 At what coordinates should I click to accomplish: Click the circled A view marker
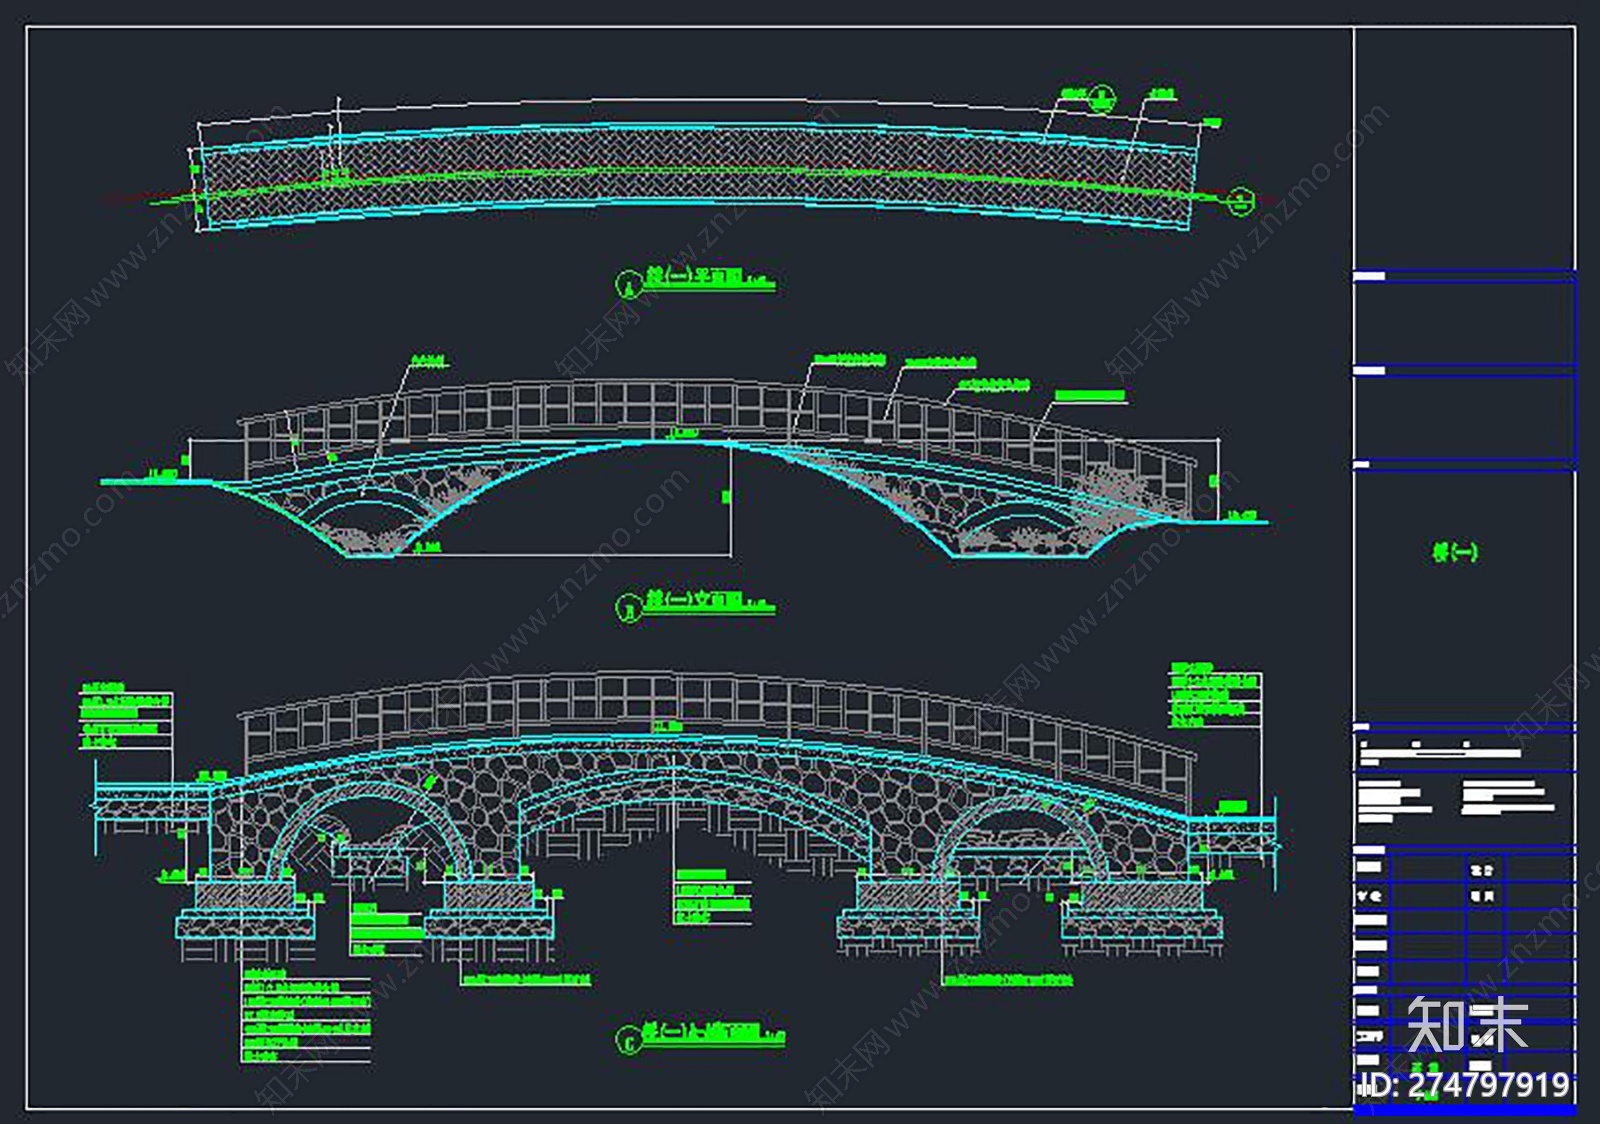click(x=628, y=285)
